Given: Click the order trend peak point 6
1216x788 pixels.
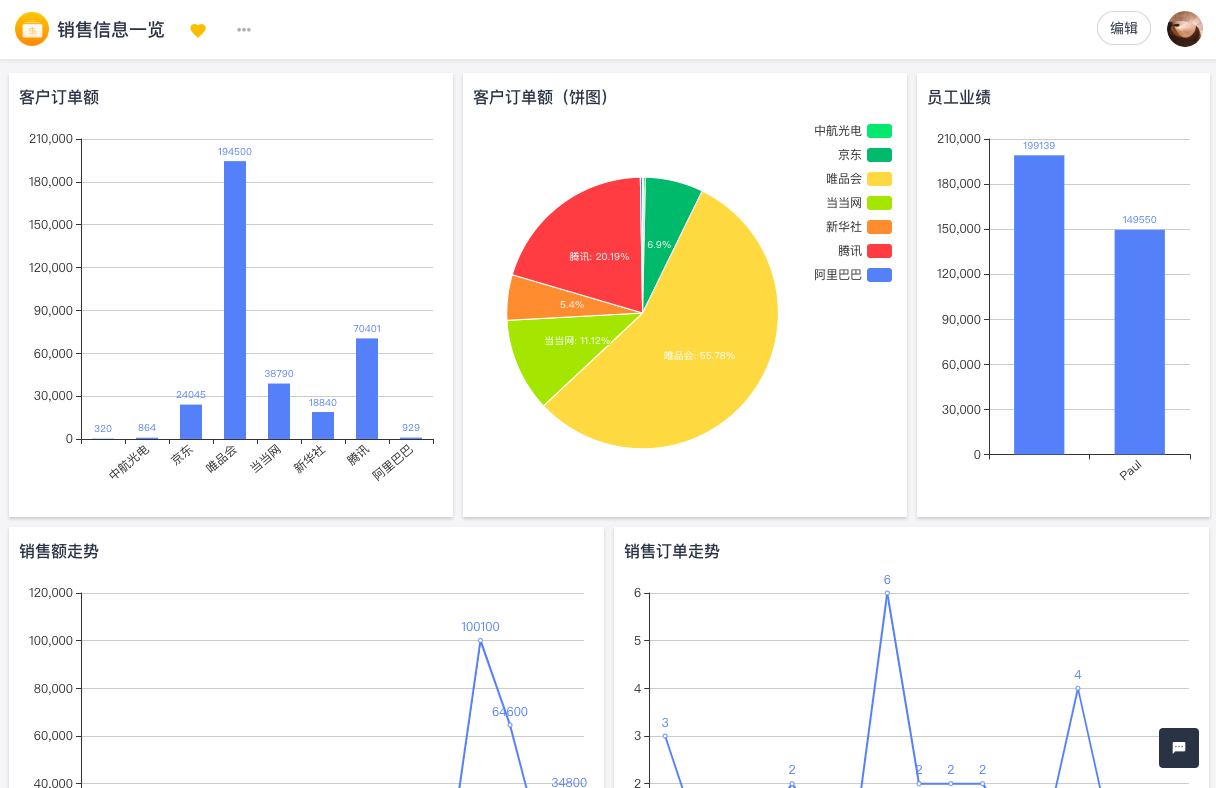Looking at the screenshot, I should (x=887, y=593).
